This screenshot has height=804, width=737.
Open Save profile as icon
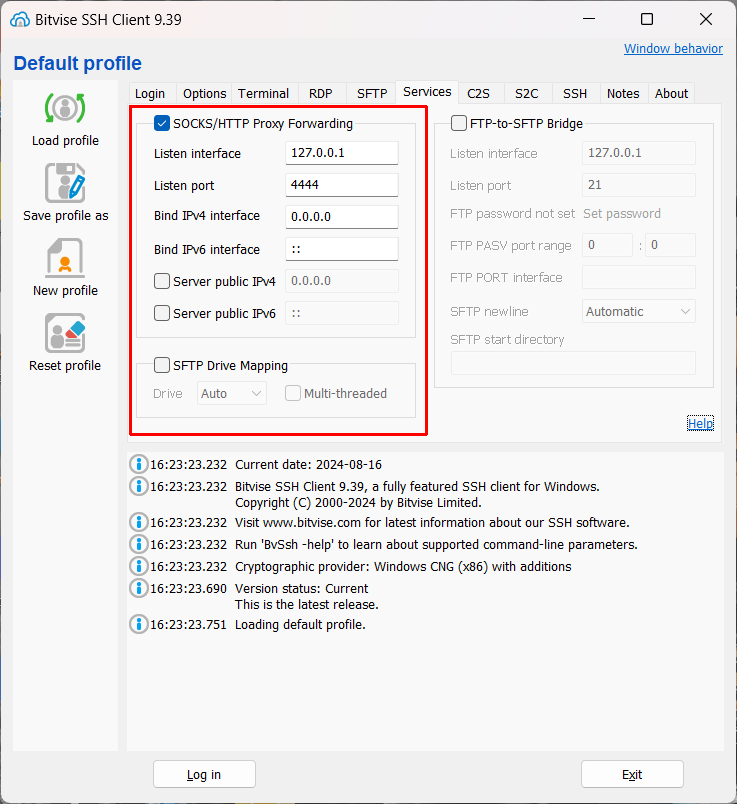65,183
